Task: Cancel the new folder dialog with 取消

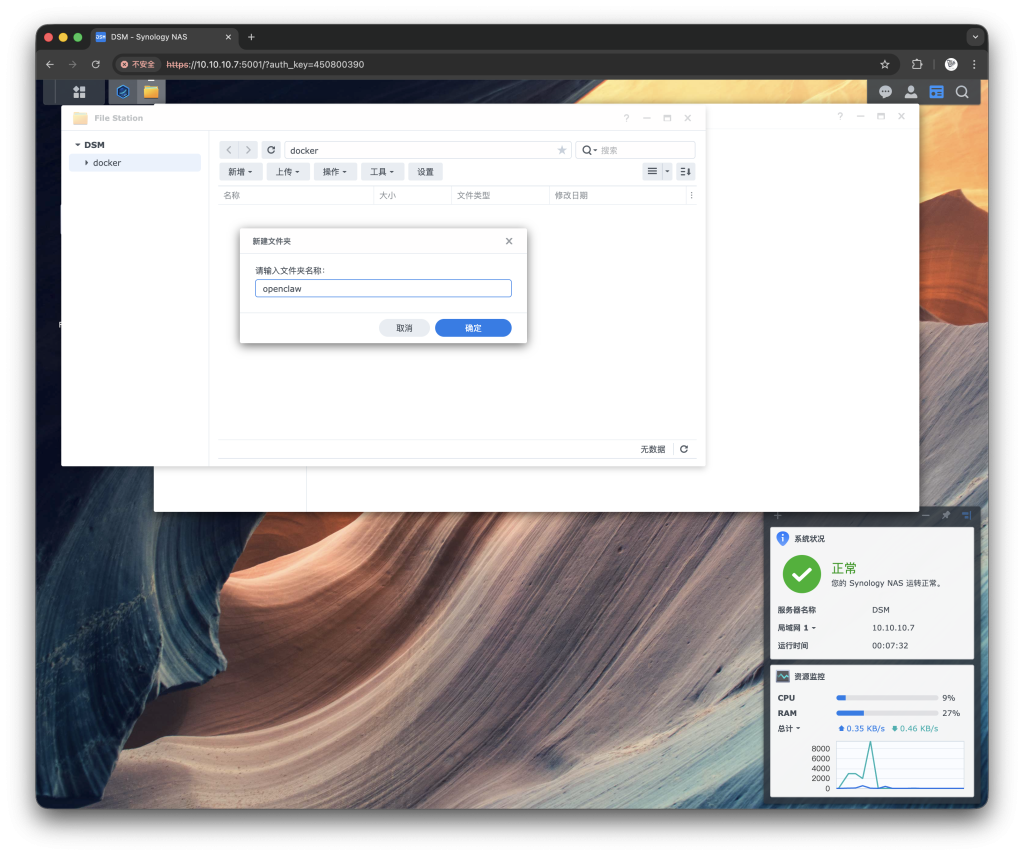Action: 404,328
